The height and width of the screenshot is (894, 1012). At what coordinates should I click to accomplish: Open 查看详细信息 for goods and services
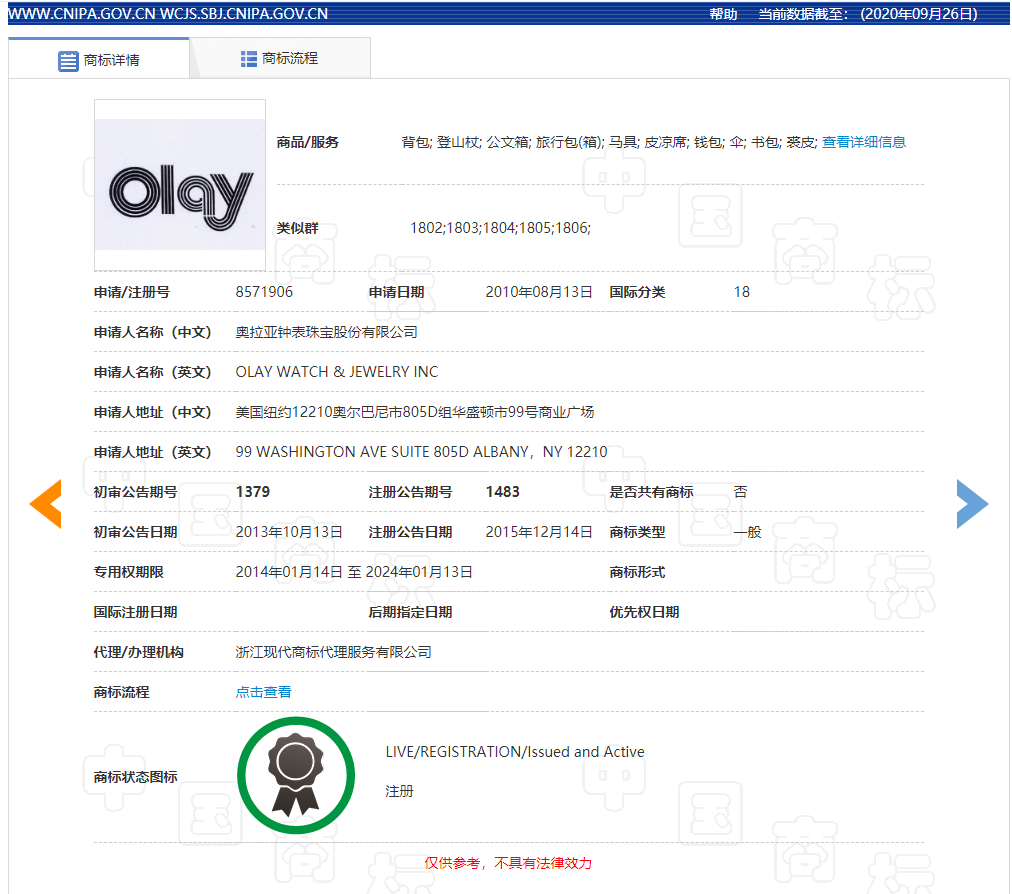(863, 142)
